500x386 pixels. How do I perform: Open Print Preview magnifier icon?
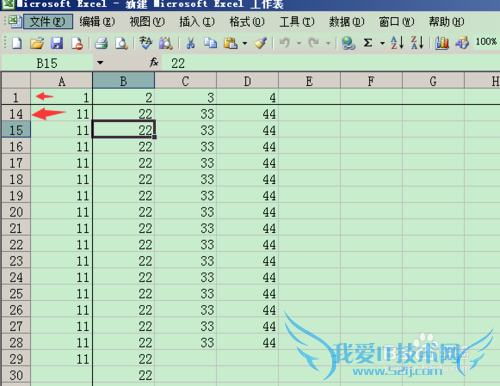coord(121,43)
